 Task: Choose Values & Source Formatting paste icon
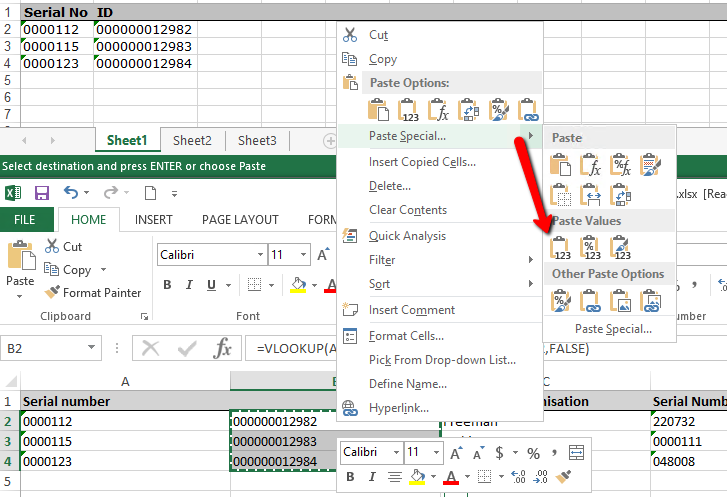pyautogui.click(x=620, y=248)
